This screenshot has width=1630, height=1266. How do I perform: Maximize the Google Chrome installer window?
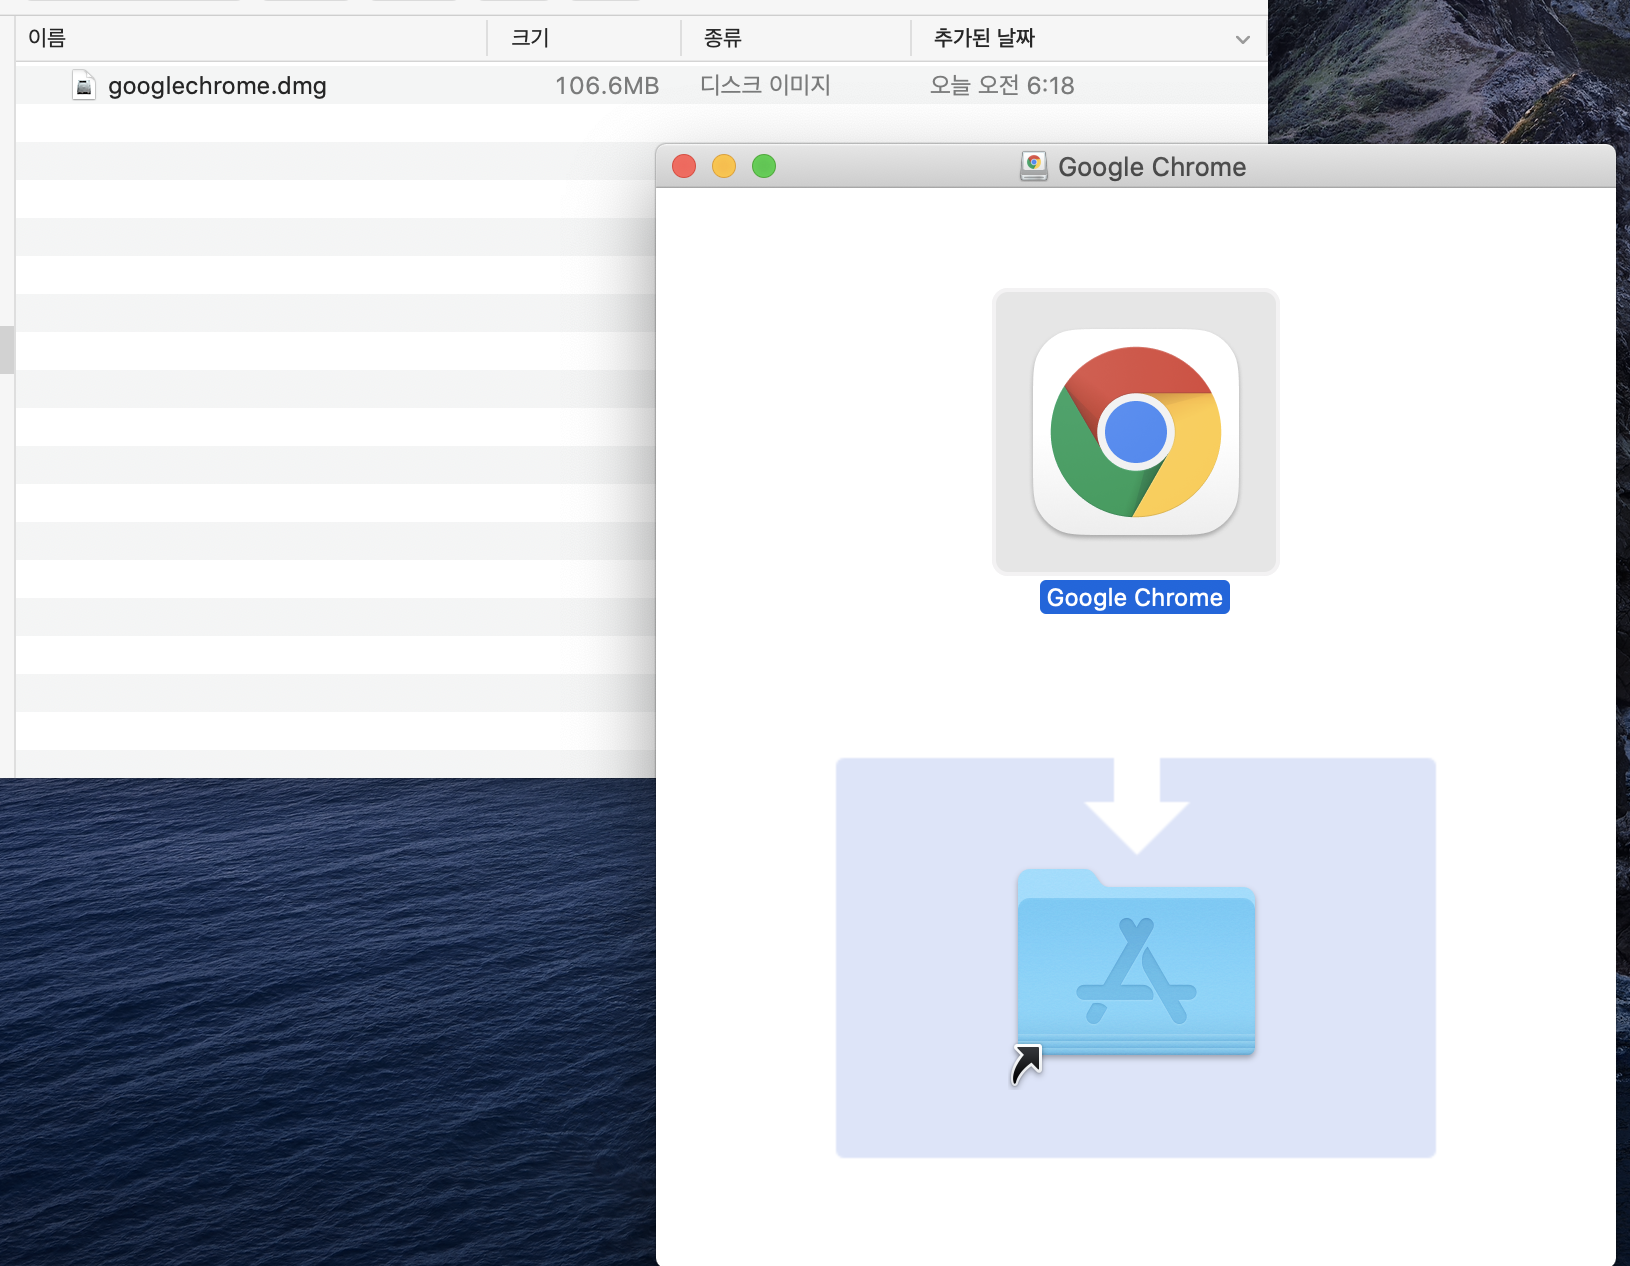pyautogui.click(x=764, y=166)
